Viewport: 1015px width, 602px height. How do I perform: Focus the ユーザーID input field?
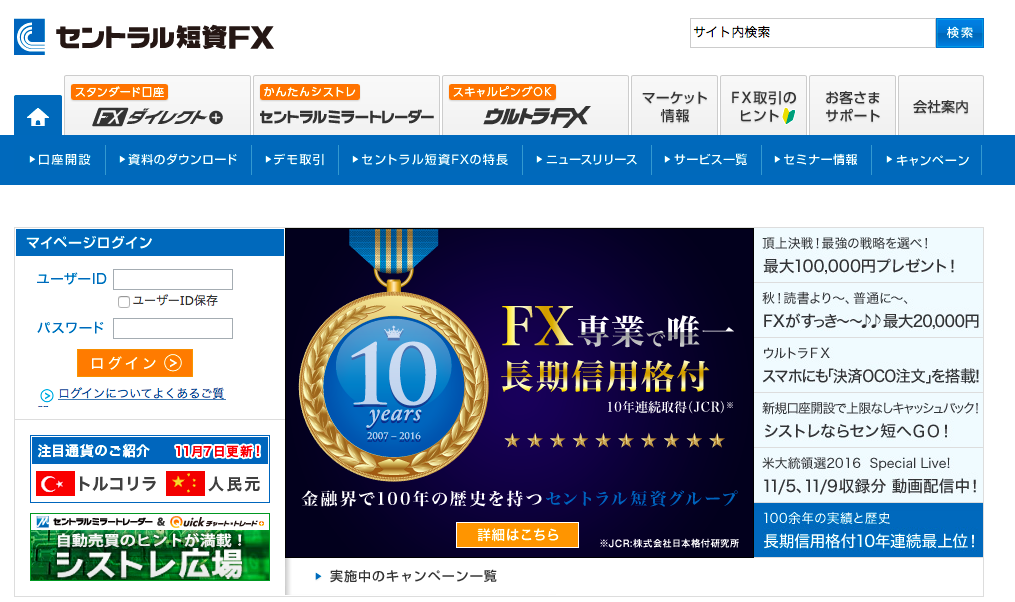(x=173, y=280)
